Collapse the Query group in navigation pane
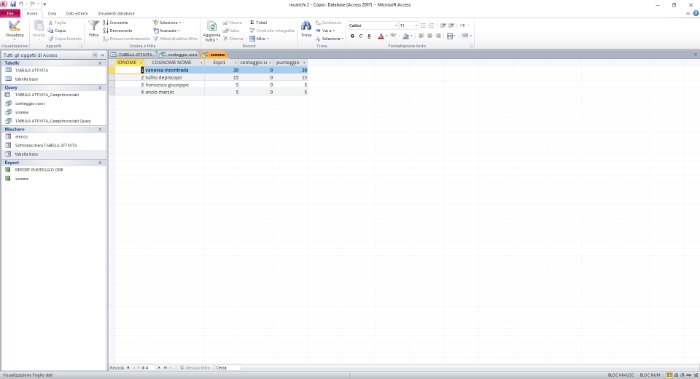The width and height of the screenshot is (700, 379). (100, 87)
